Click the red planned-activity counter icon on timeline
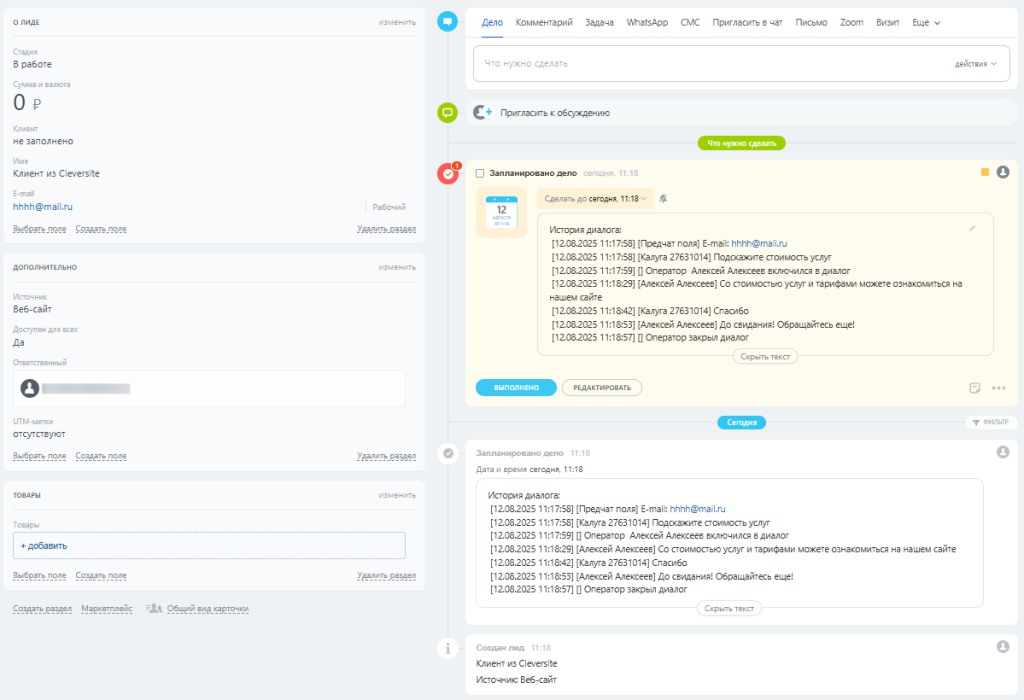 click(x=448, y=174)
